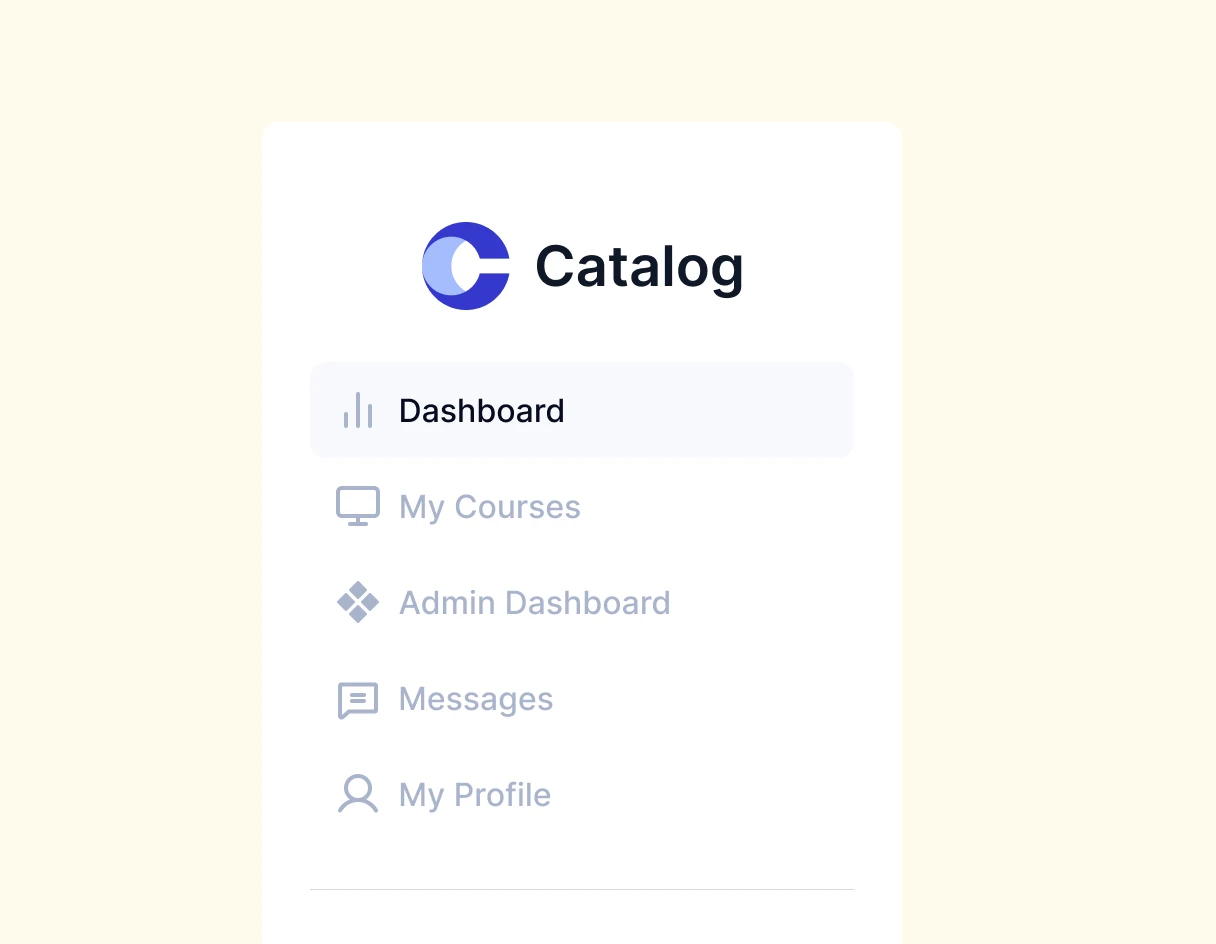Click the person icon next to My Profile

coord(358,794)
